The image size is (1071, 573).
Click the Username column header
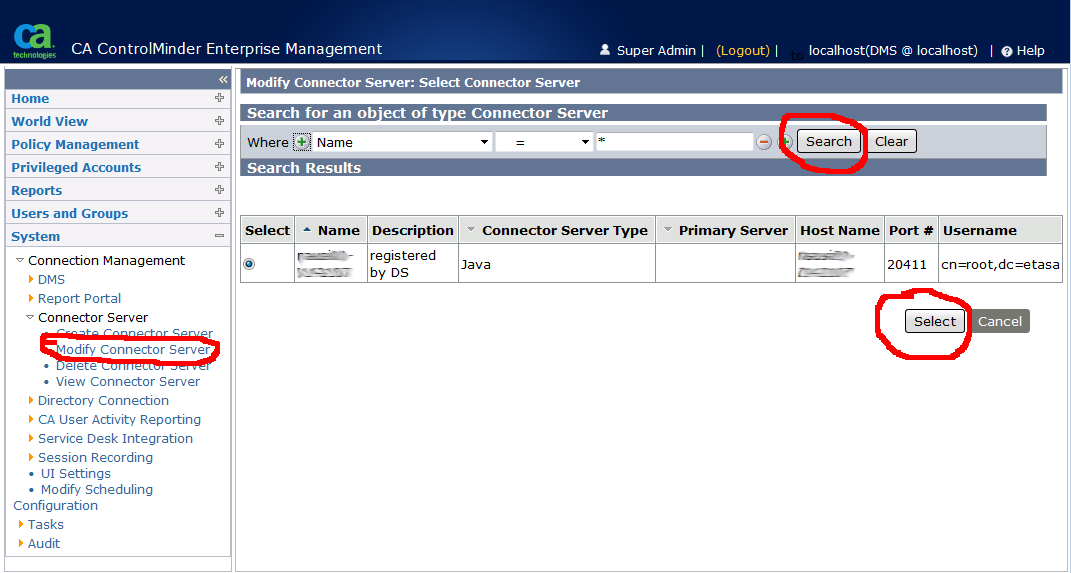coord(1001,230)
